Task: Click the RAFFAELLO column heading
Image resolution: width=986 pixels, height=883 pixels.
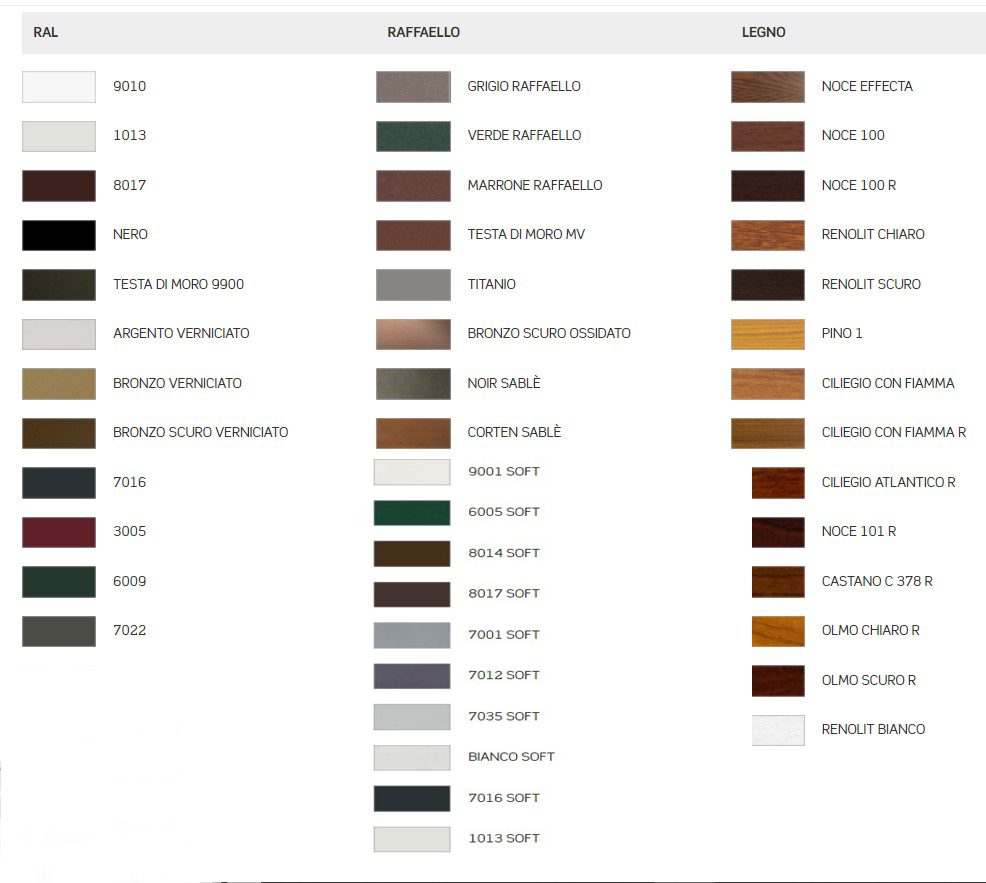Action: click(423, 32)
